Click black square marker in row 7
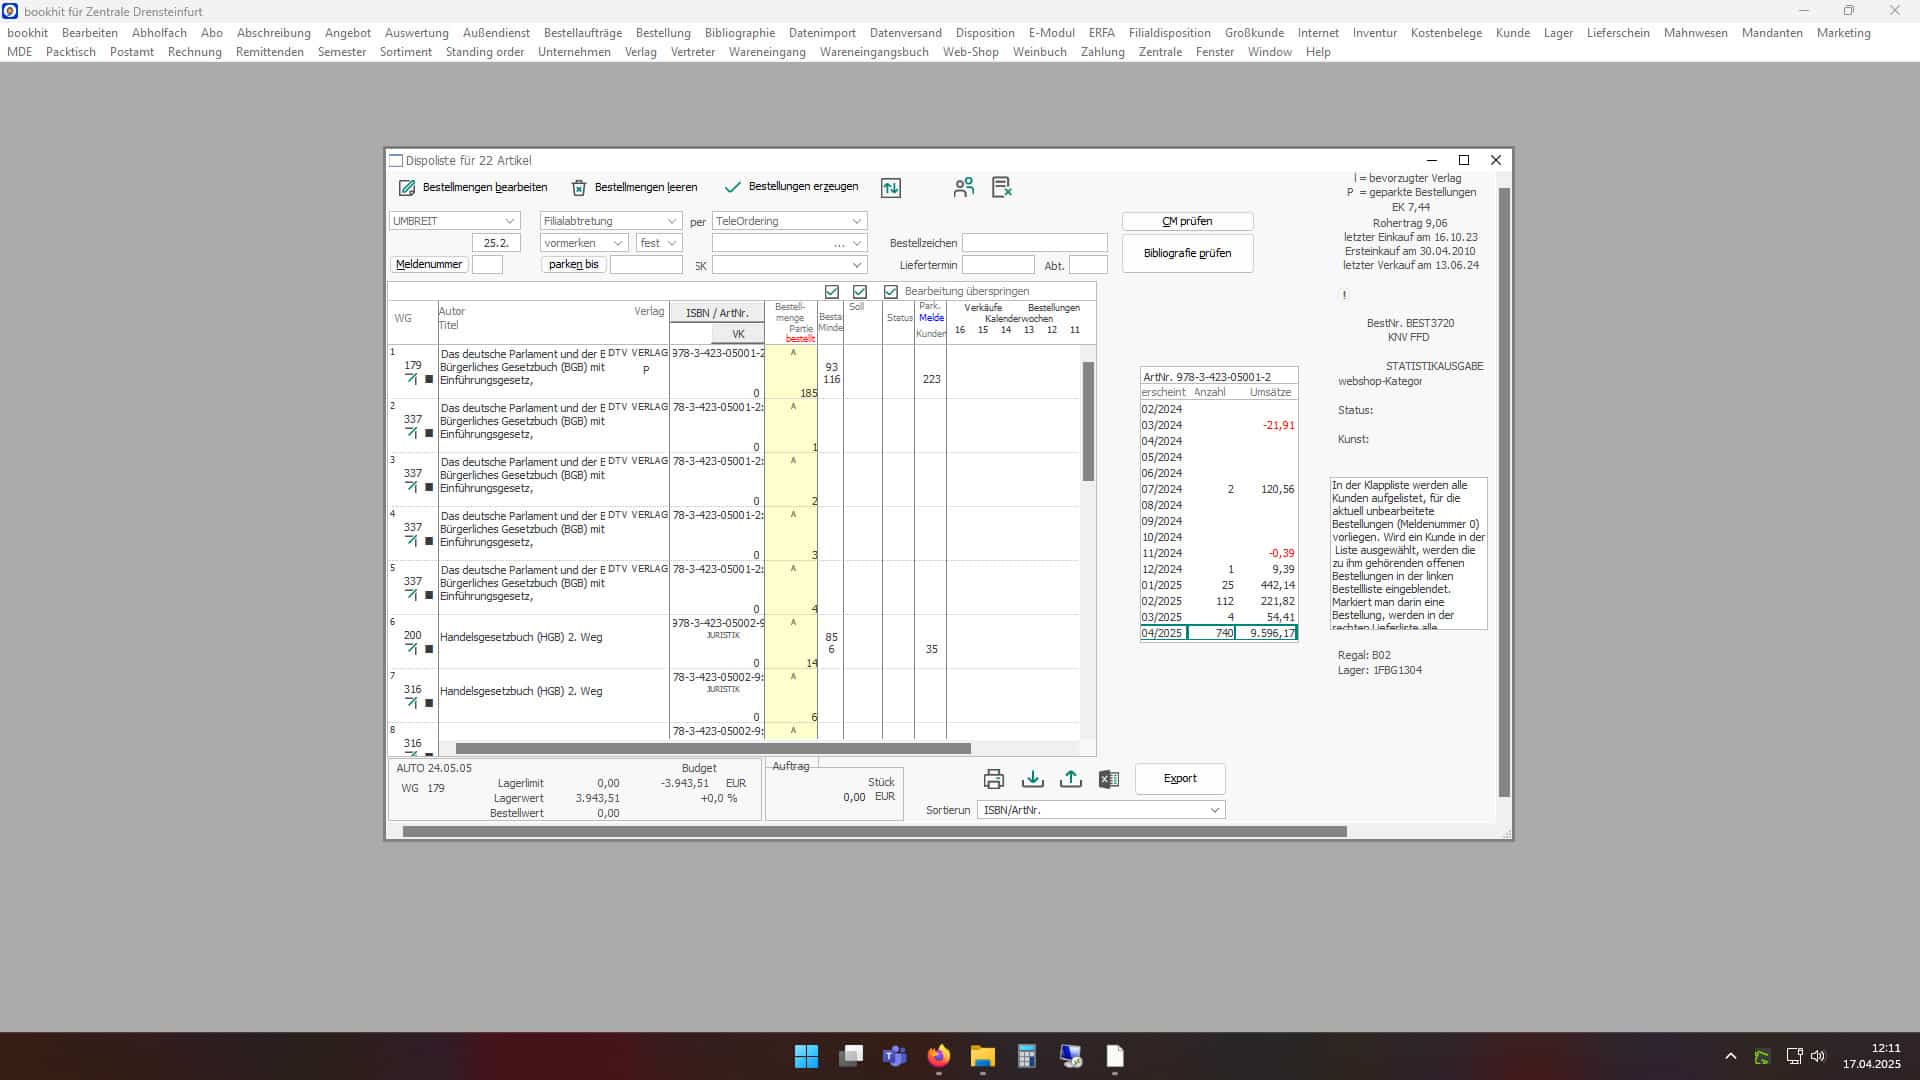This screenshot has height=1080, width=1920. tap(430, 703)
